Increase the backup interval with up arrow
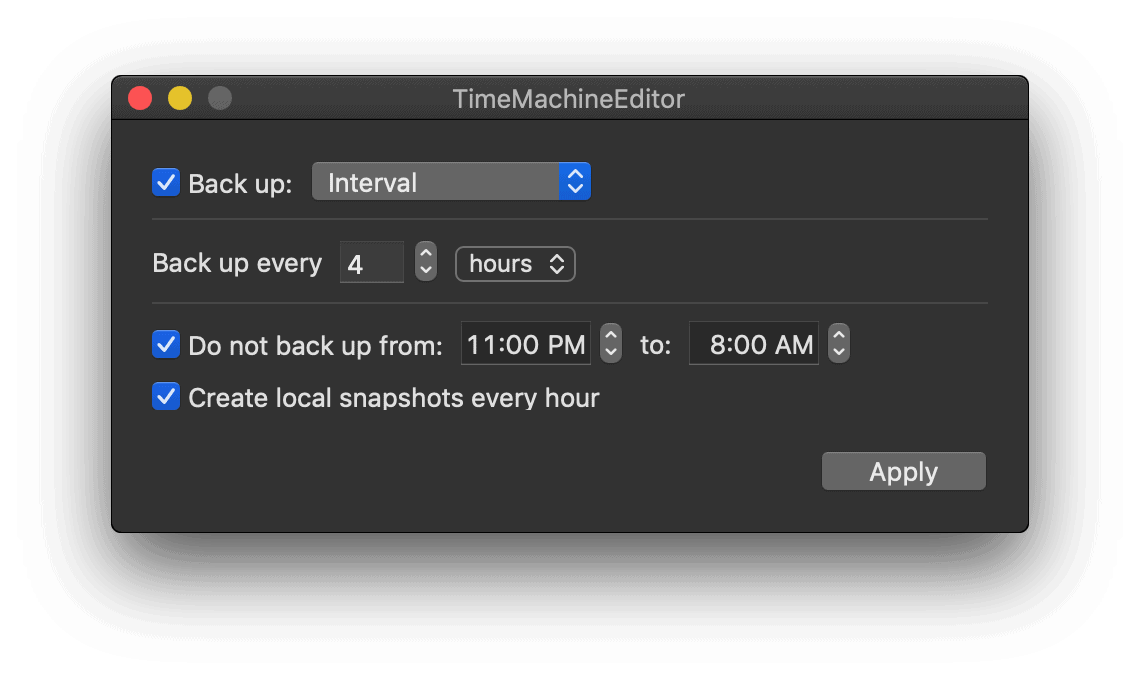The height and width of the screenshot is (680, 1140). [426, 252]
